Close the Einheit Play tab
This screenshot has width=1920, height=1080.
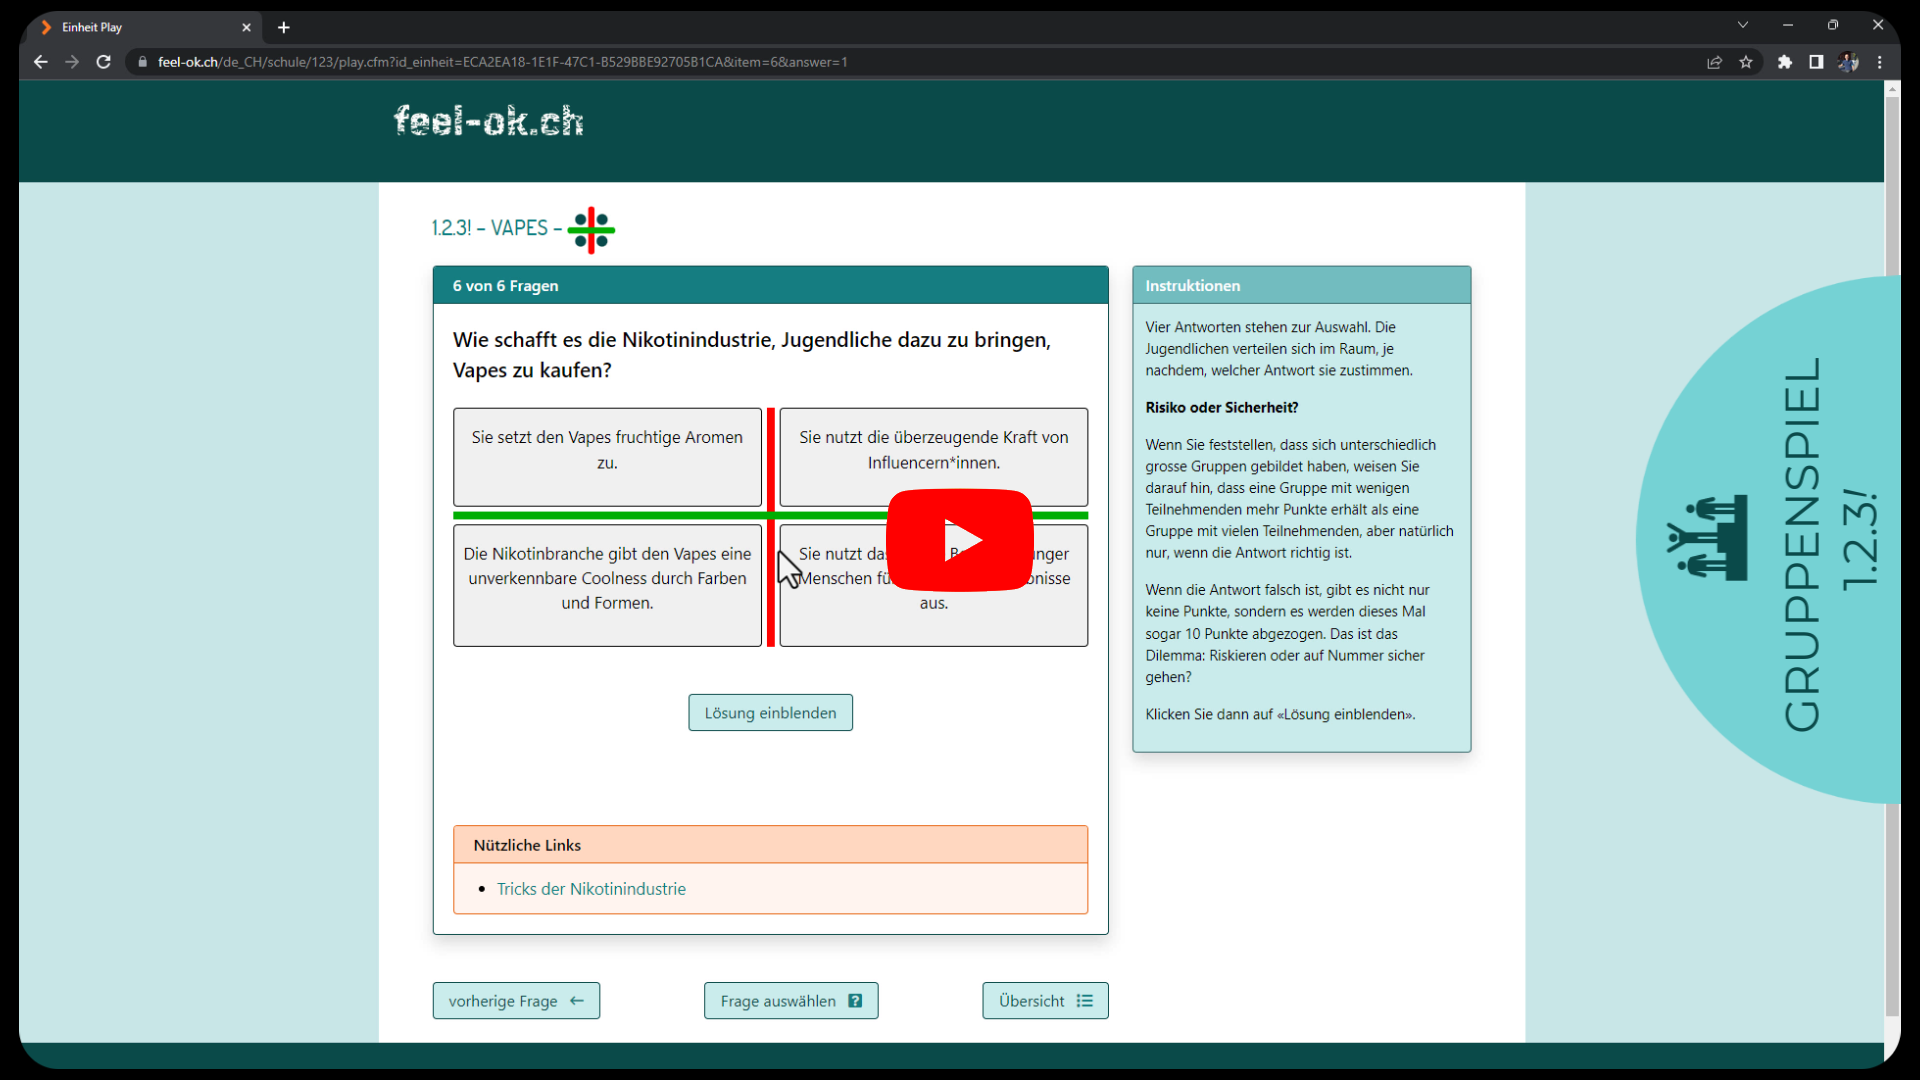coord(246,27)
